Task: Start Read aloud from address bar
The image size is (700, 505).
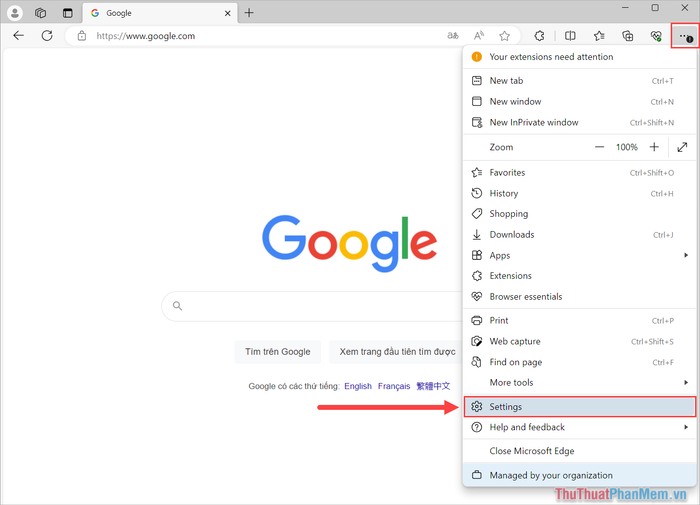Action: (x=479, y=36)
